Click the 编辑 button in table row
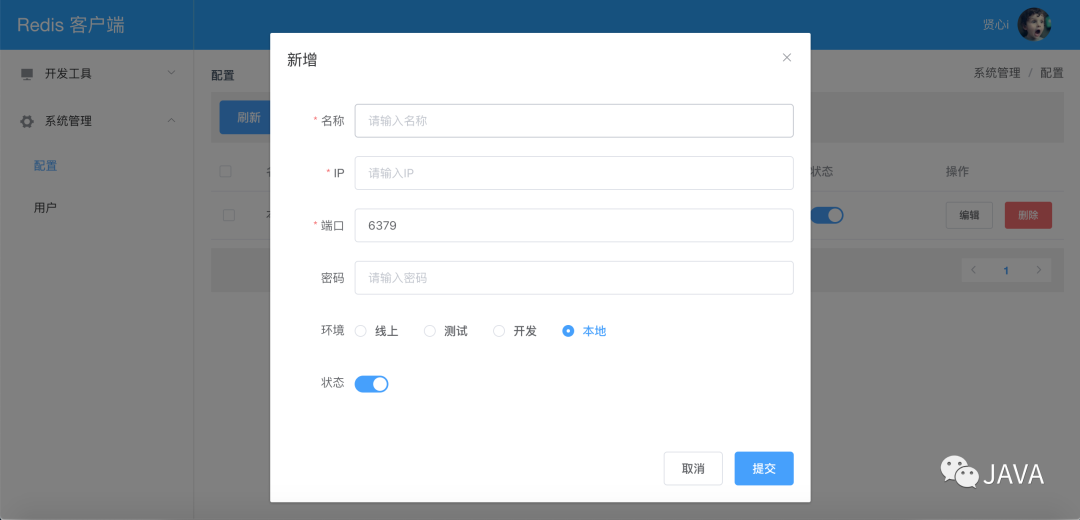The width and height of the screenshot is (1080, 520). (969, 215)
